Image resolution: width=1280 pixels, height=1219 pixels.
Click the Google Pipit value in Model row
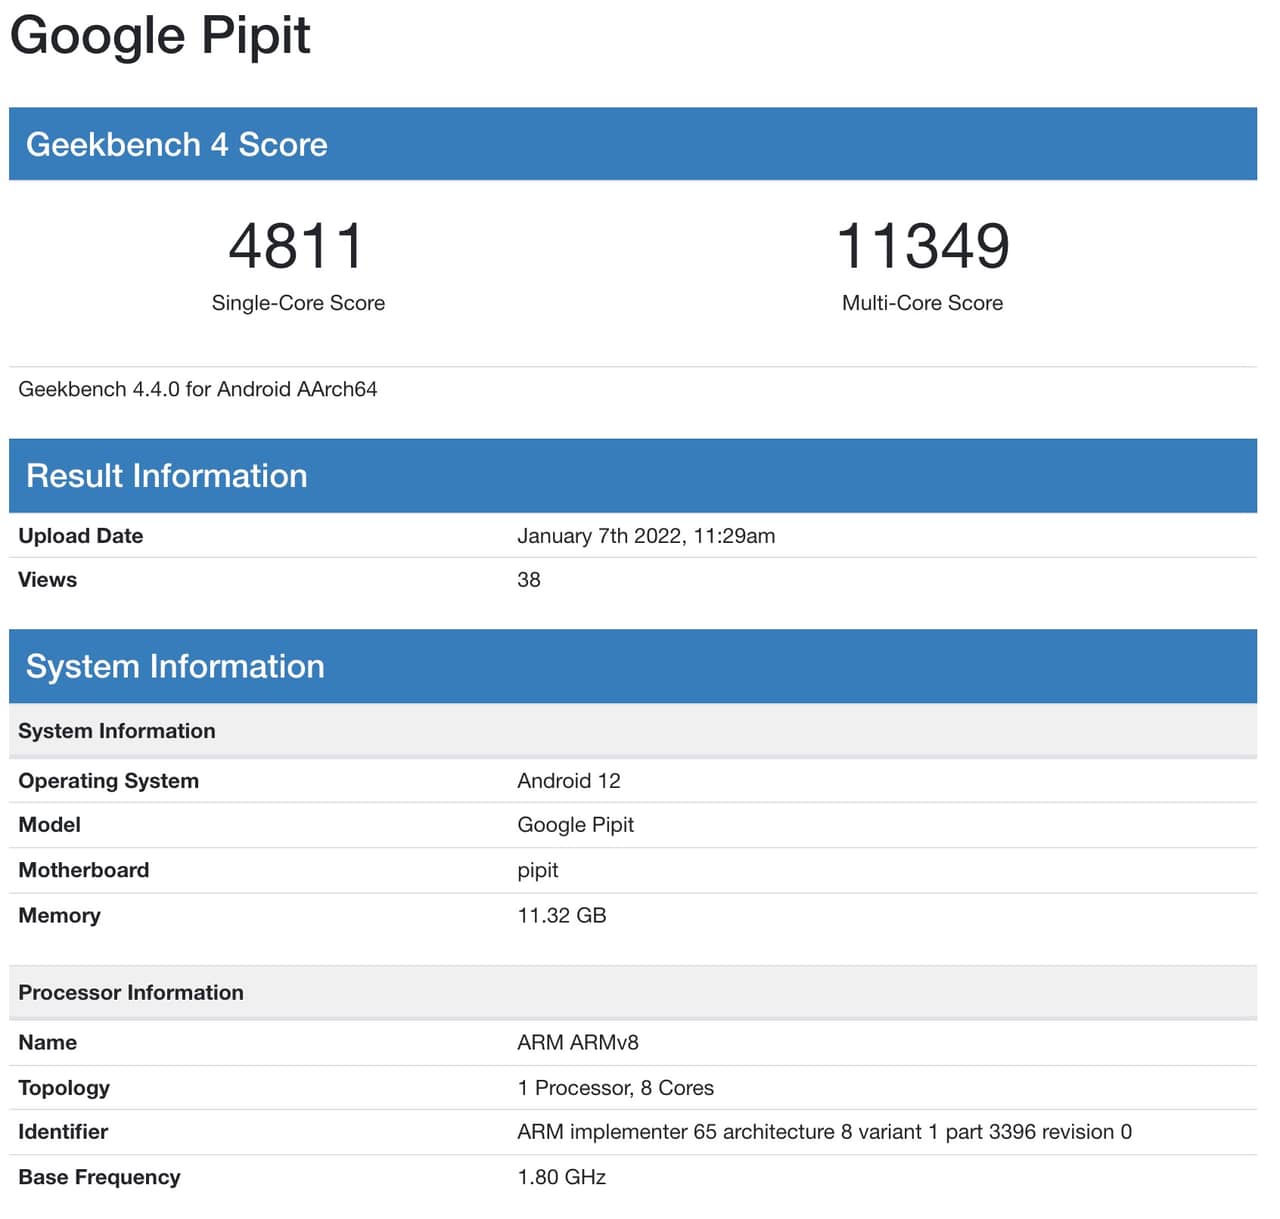pos(575,825)
